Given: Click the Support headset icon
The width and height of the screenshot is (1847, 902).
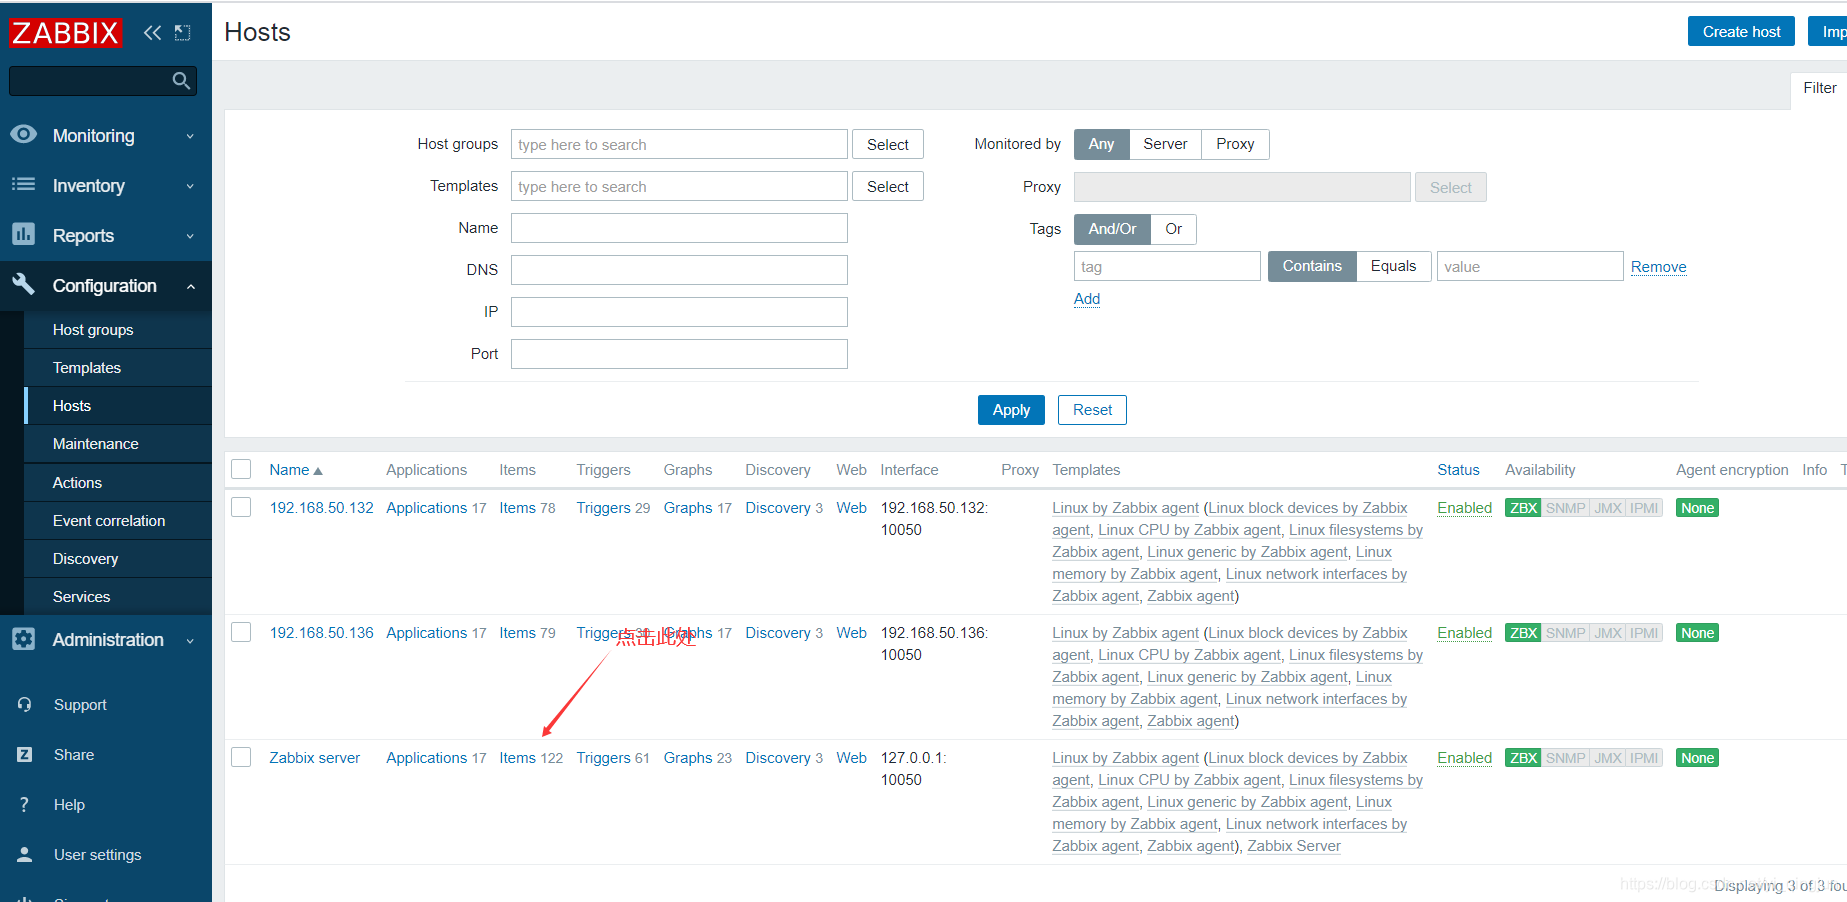Looking at the screenshot, I should pos(25,705).
